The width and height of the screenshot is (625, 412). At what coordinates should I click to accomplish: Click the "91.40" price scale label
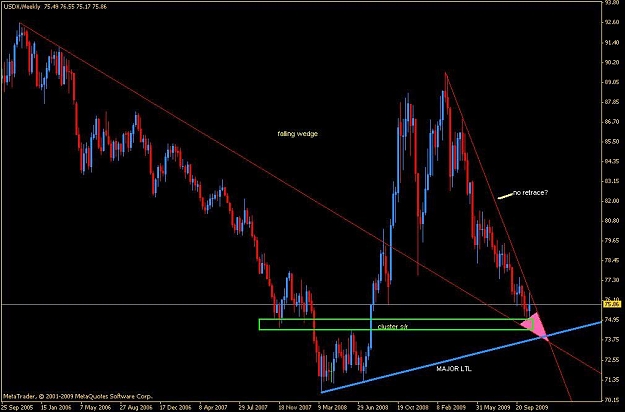(x=612, y=43)
